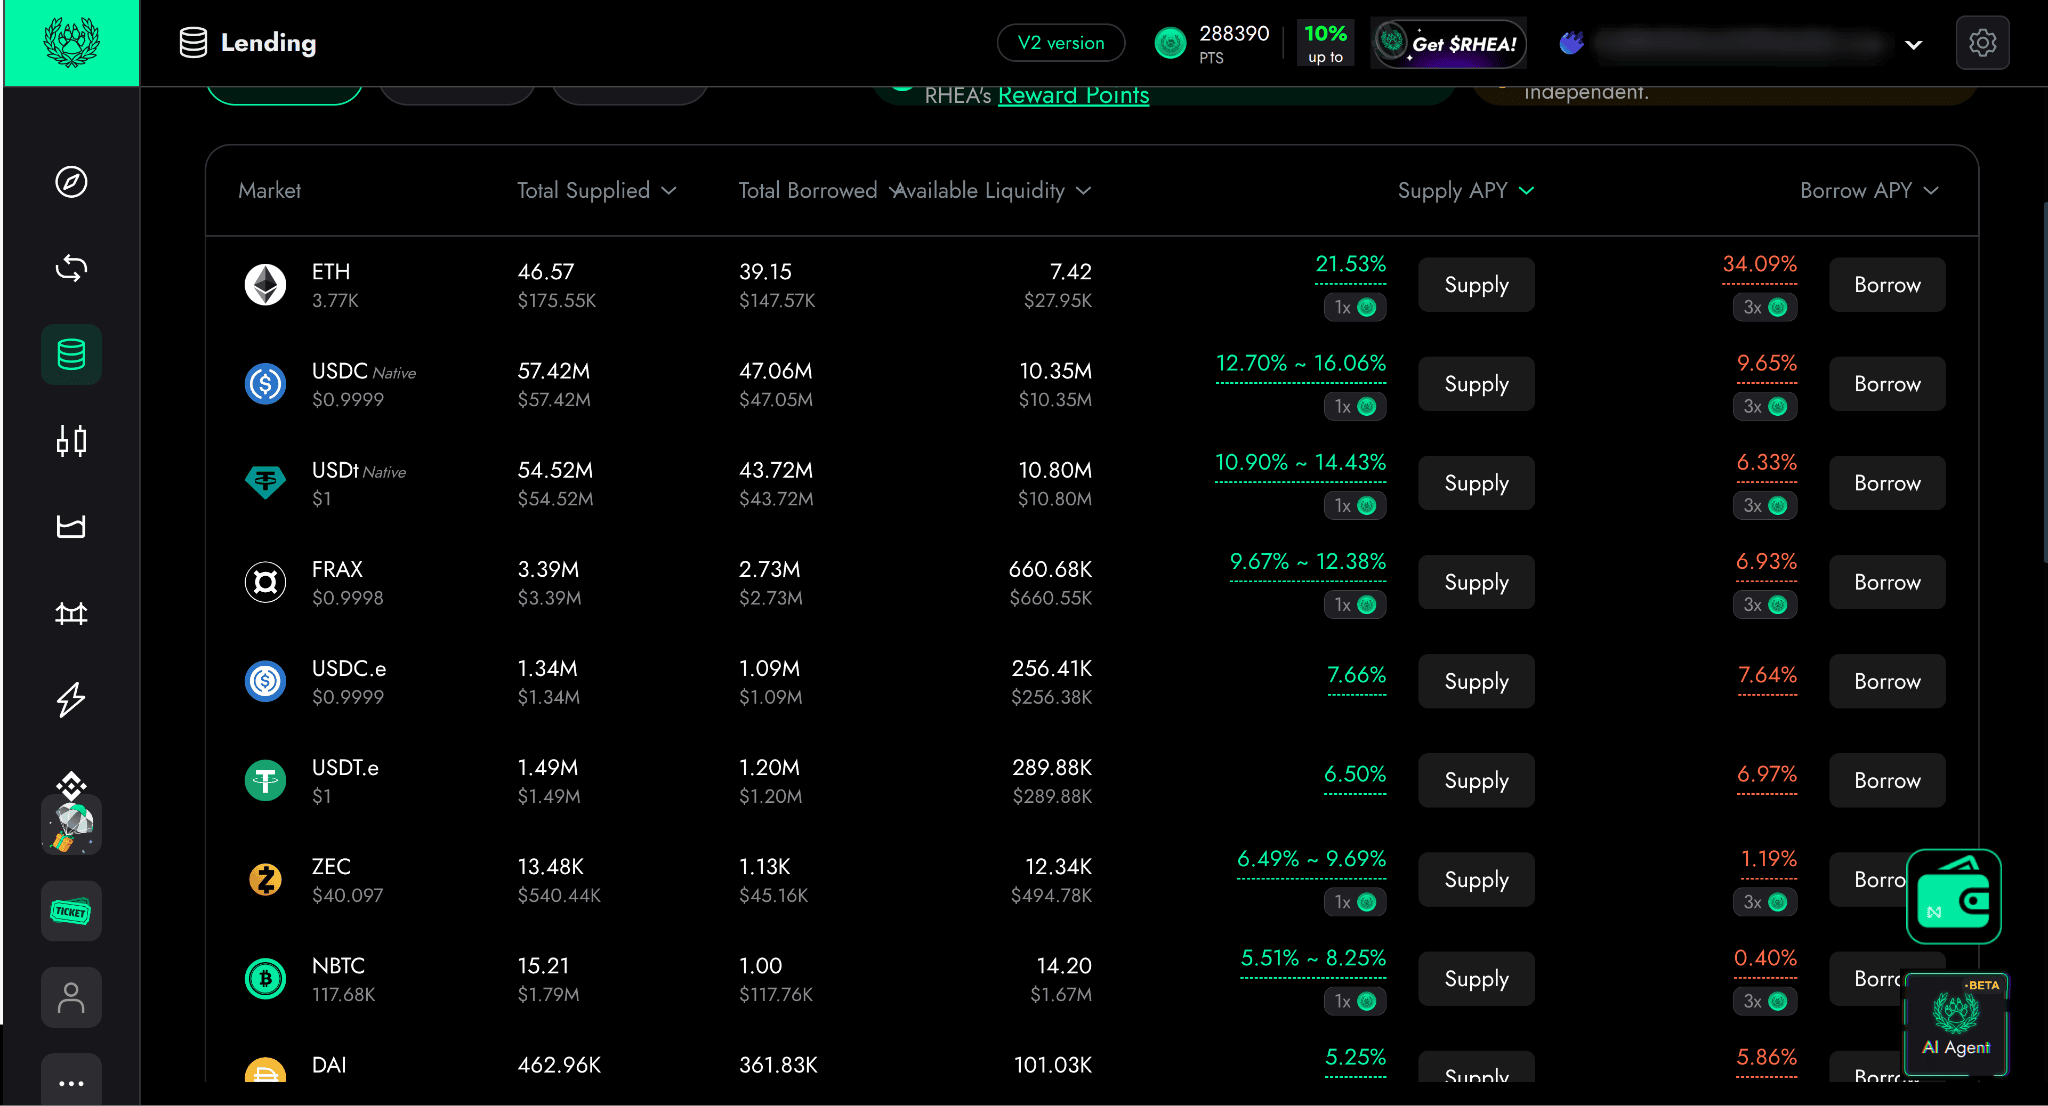The image size is (2048, 1106).
Task: Click the DAI market name
Action: click(x=329, y=1065)
